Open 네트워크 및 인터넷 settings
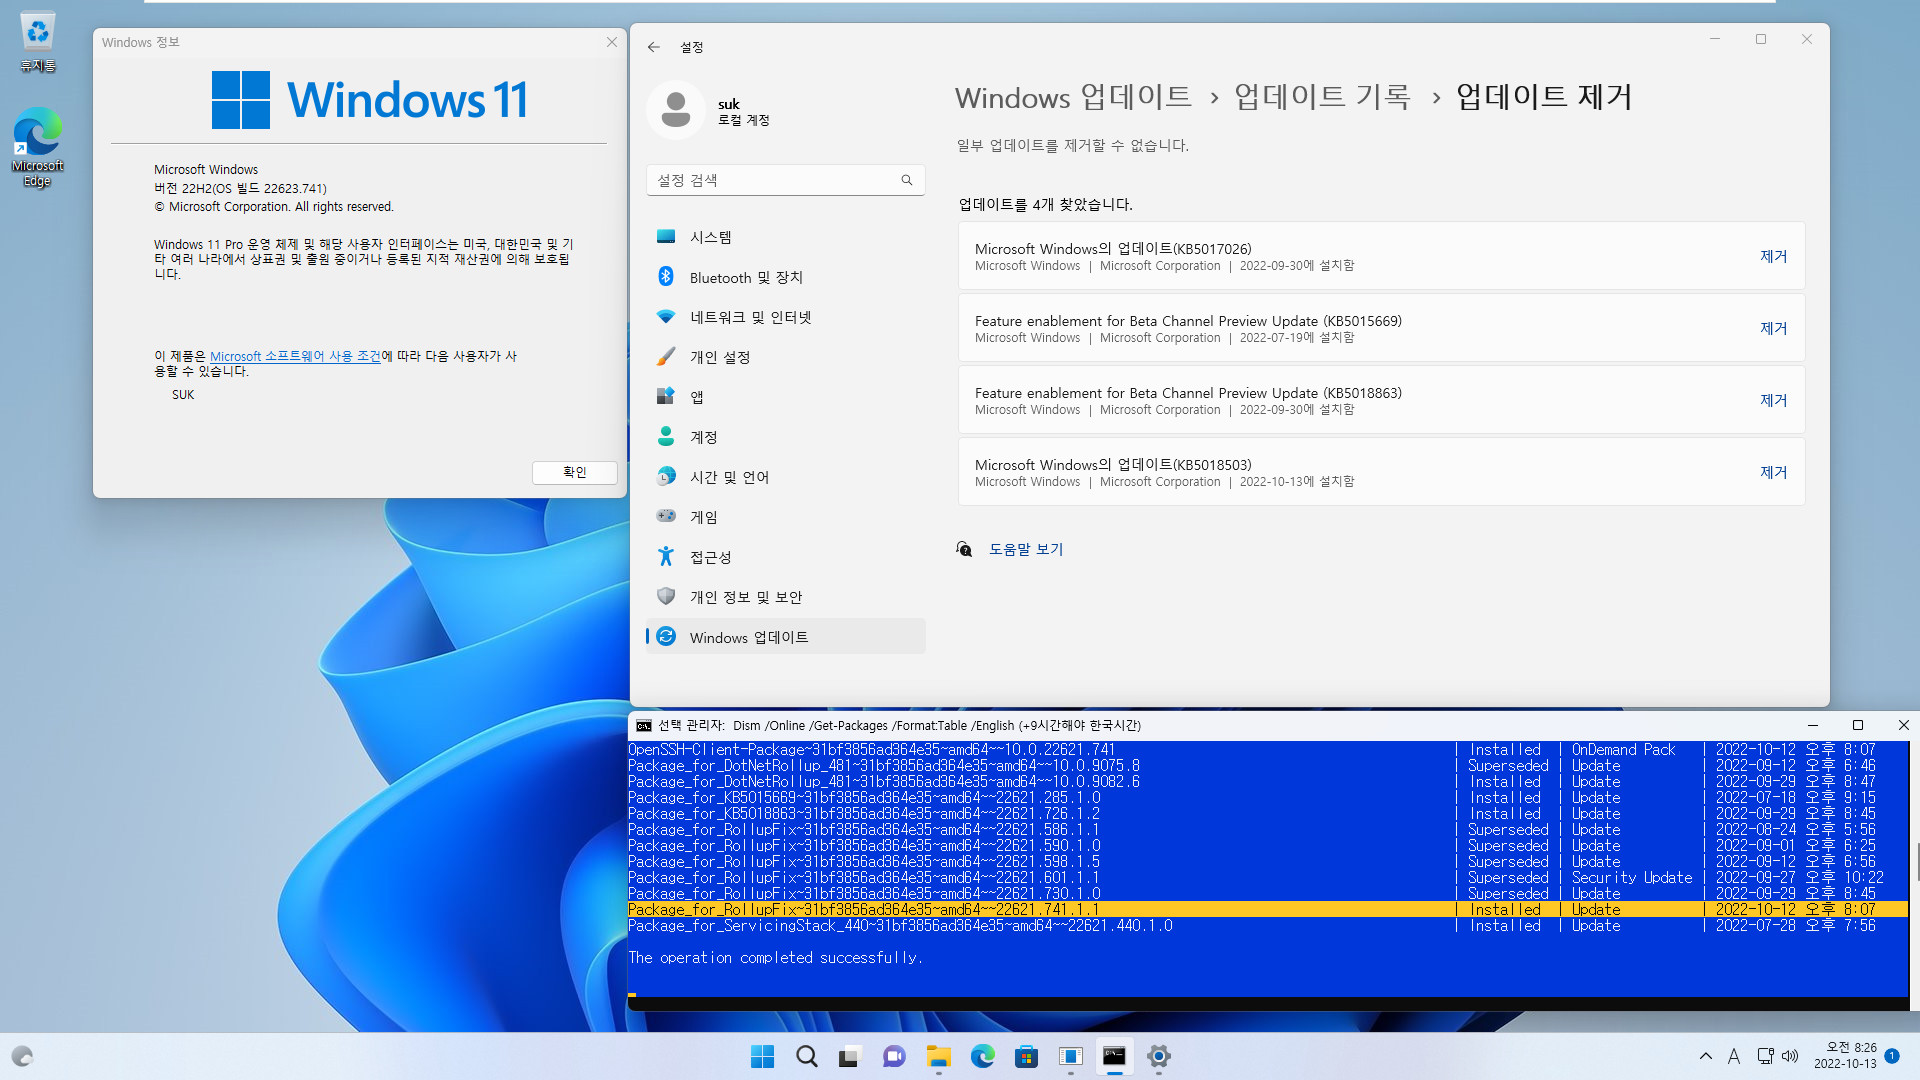 (x=786, y=317)
